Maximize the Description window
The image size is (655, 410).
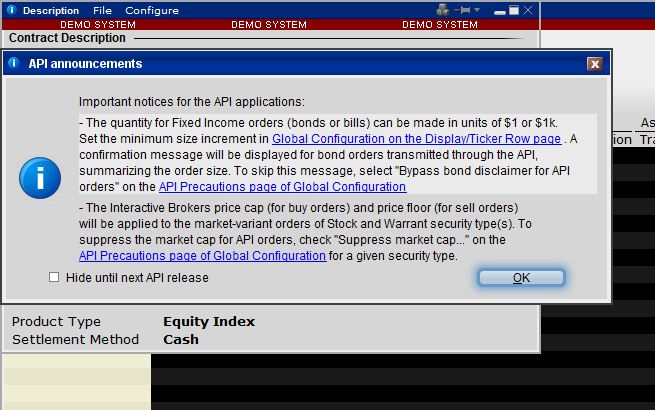point(514,10)
